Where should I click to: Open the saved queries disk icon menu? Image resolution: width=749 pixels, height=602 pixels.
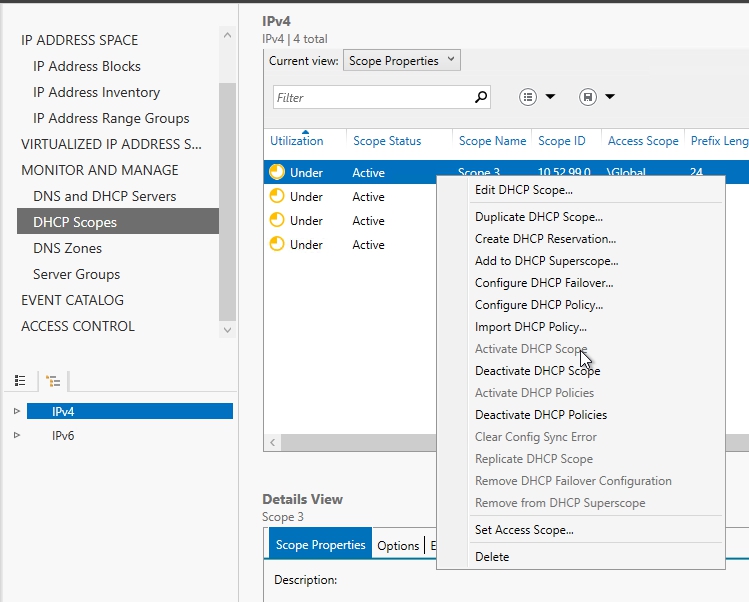(596, 97)
